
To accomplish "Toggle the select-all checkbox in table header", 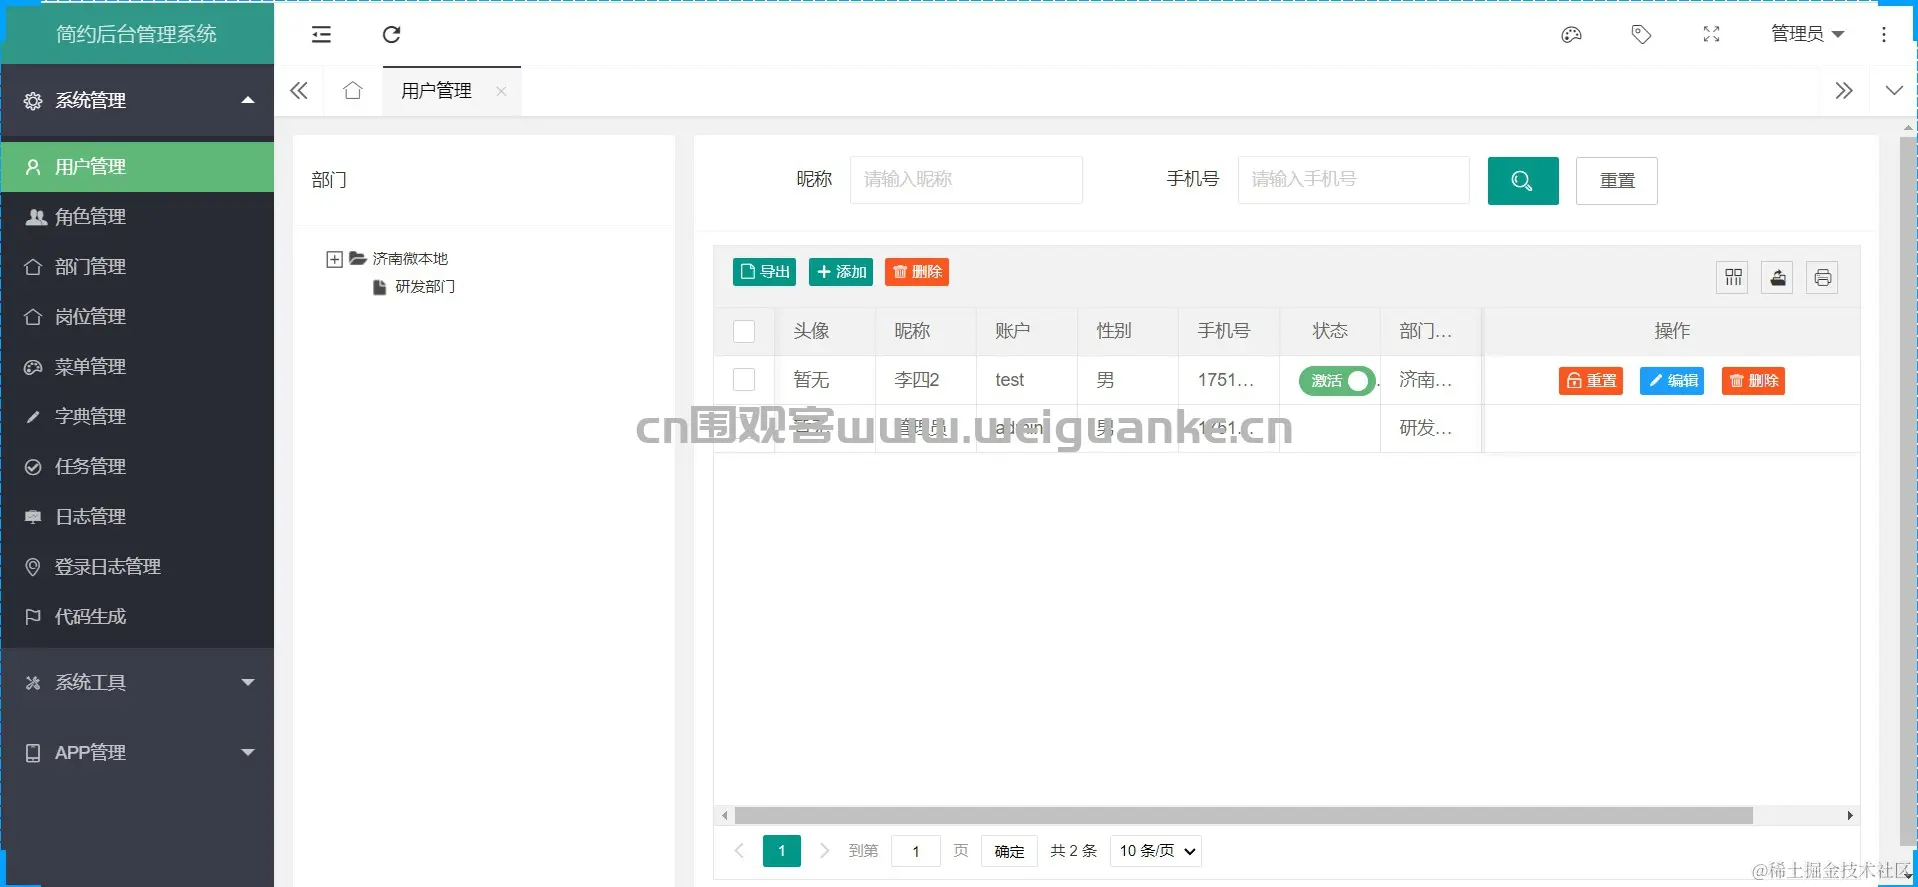I will click(744, 331).
